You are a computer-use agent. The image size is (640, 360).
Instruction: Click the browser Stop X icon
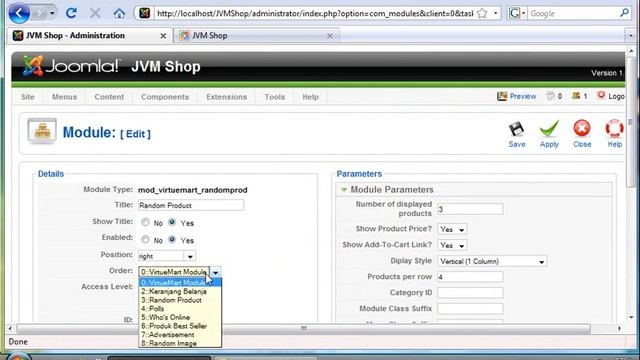pos(95,13)
